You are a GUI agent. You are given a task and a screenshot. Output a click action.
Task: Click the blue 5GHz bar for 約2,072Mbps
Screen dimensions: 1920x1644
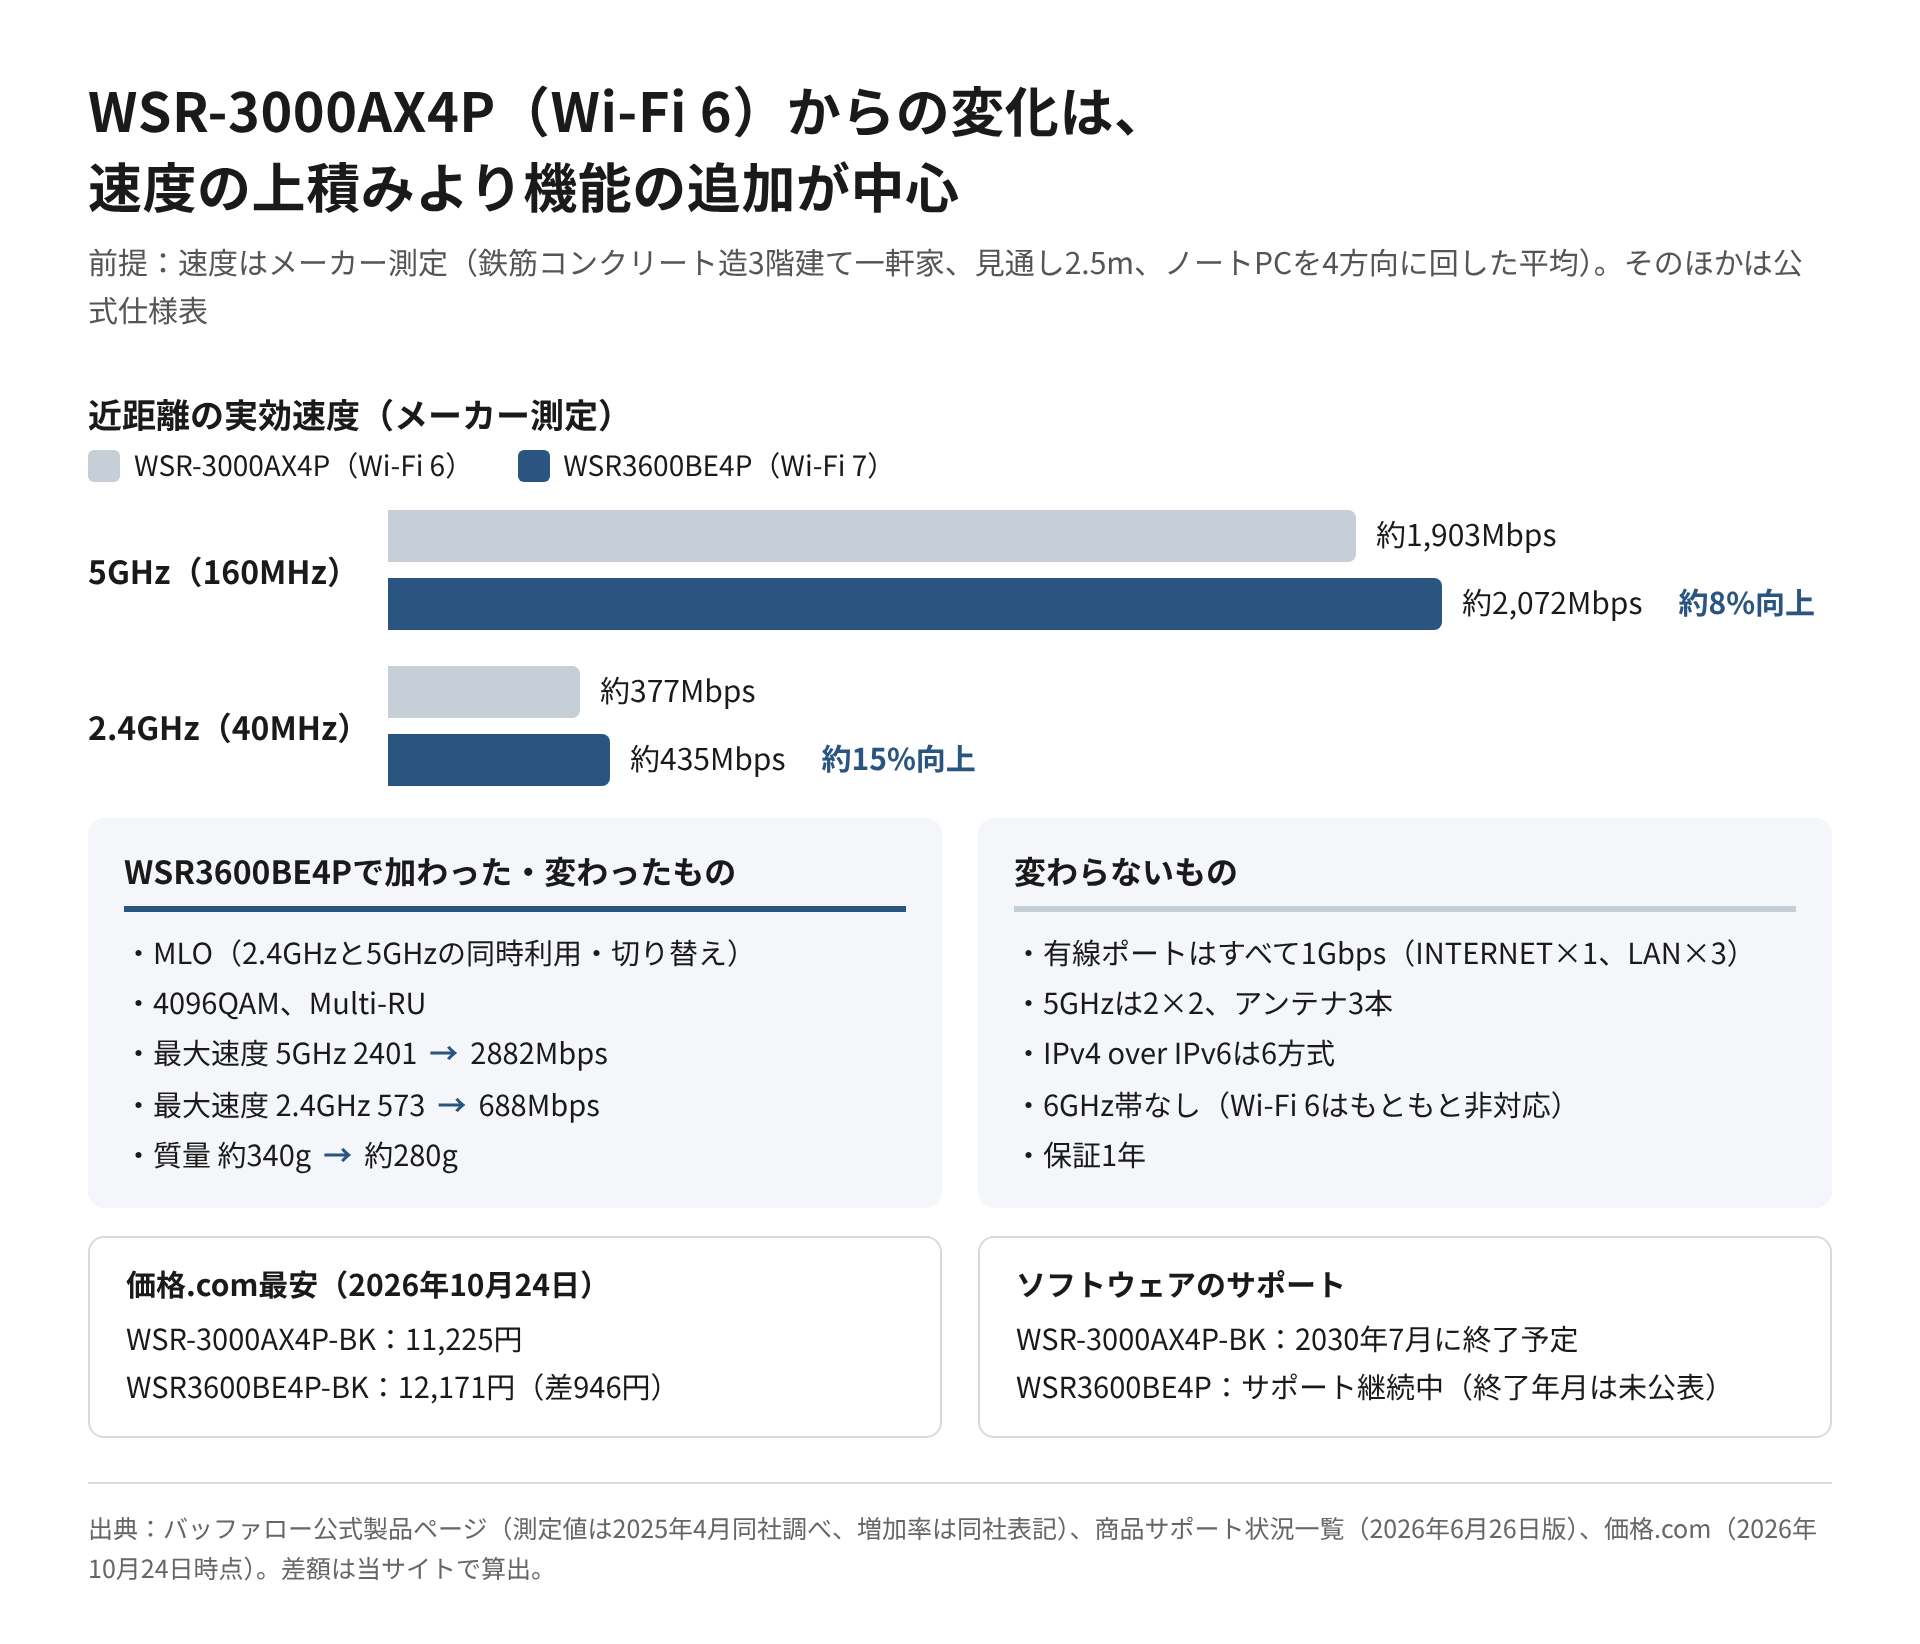[x=914, y=604]
